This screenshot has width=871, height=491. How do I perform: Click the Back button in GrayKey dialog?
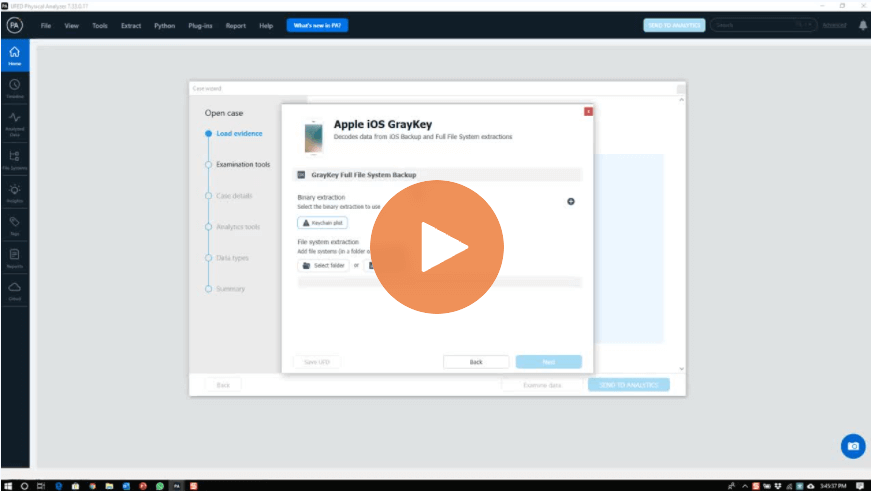476,362
